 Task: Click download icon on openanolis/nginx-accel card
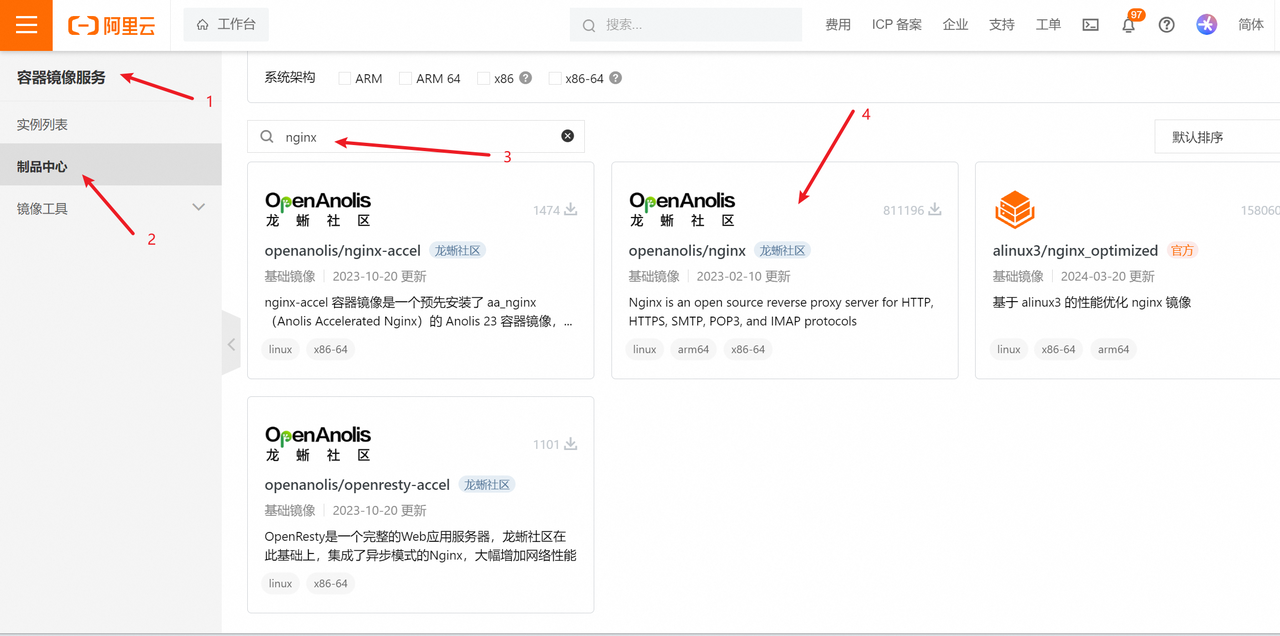571,210
